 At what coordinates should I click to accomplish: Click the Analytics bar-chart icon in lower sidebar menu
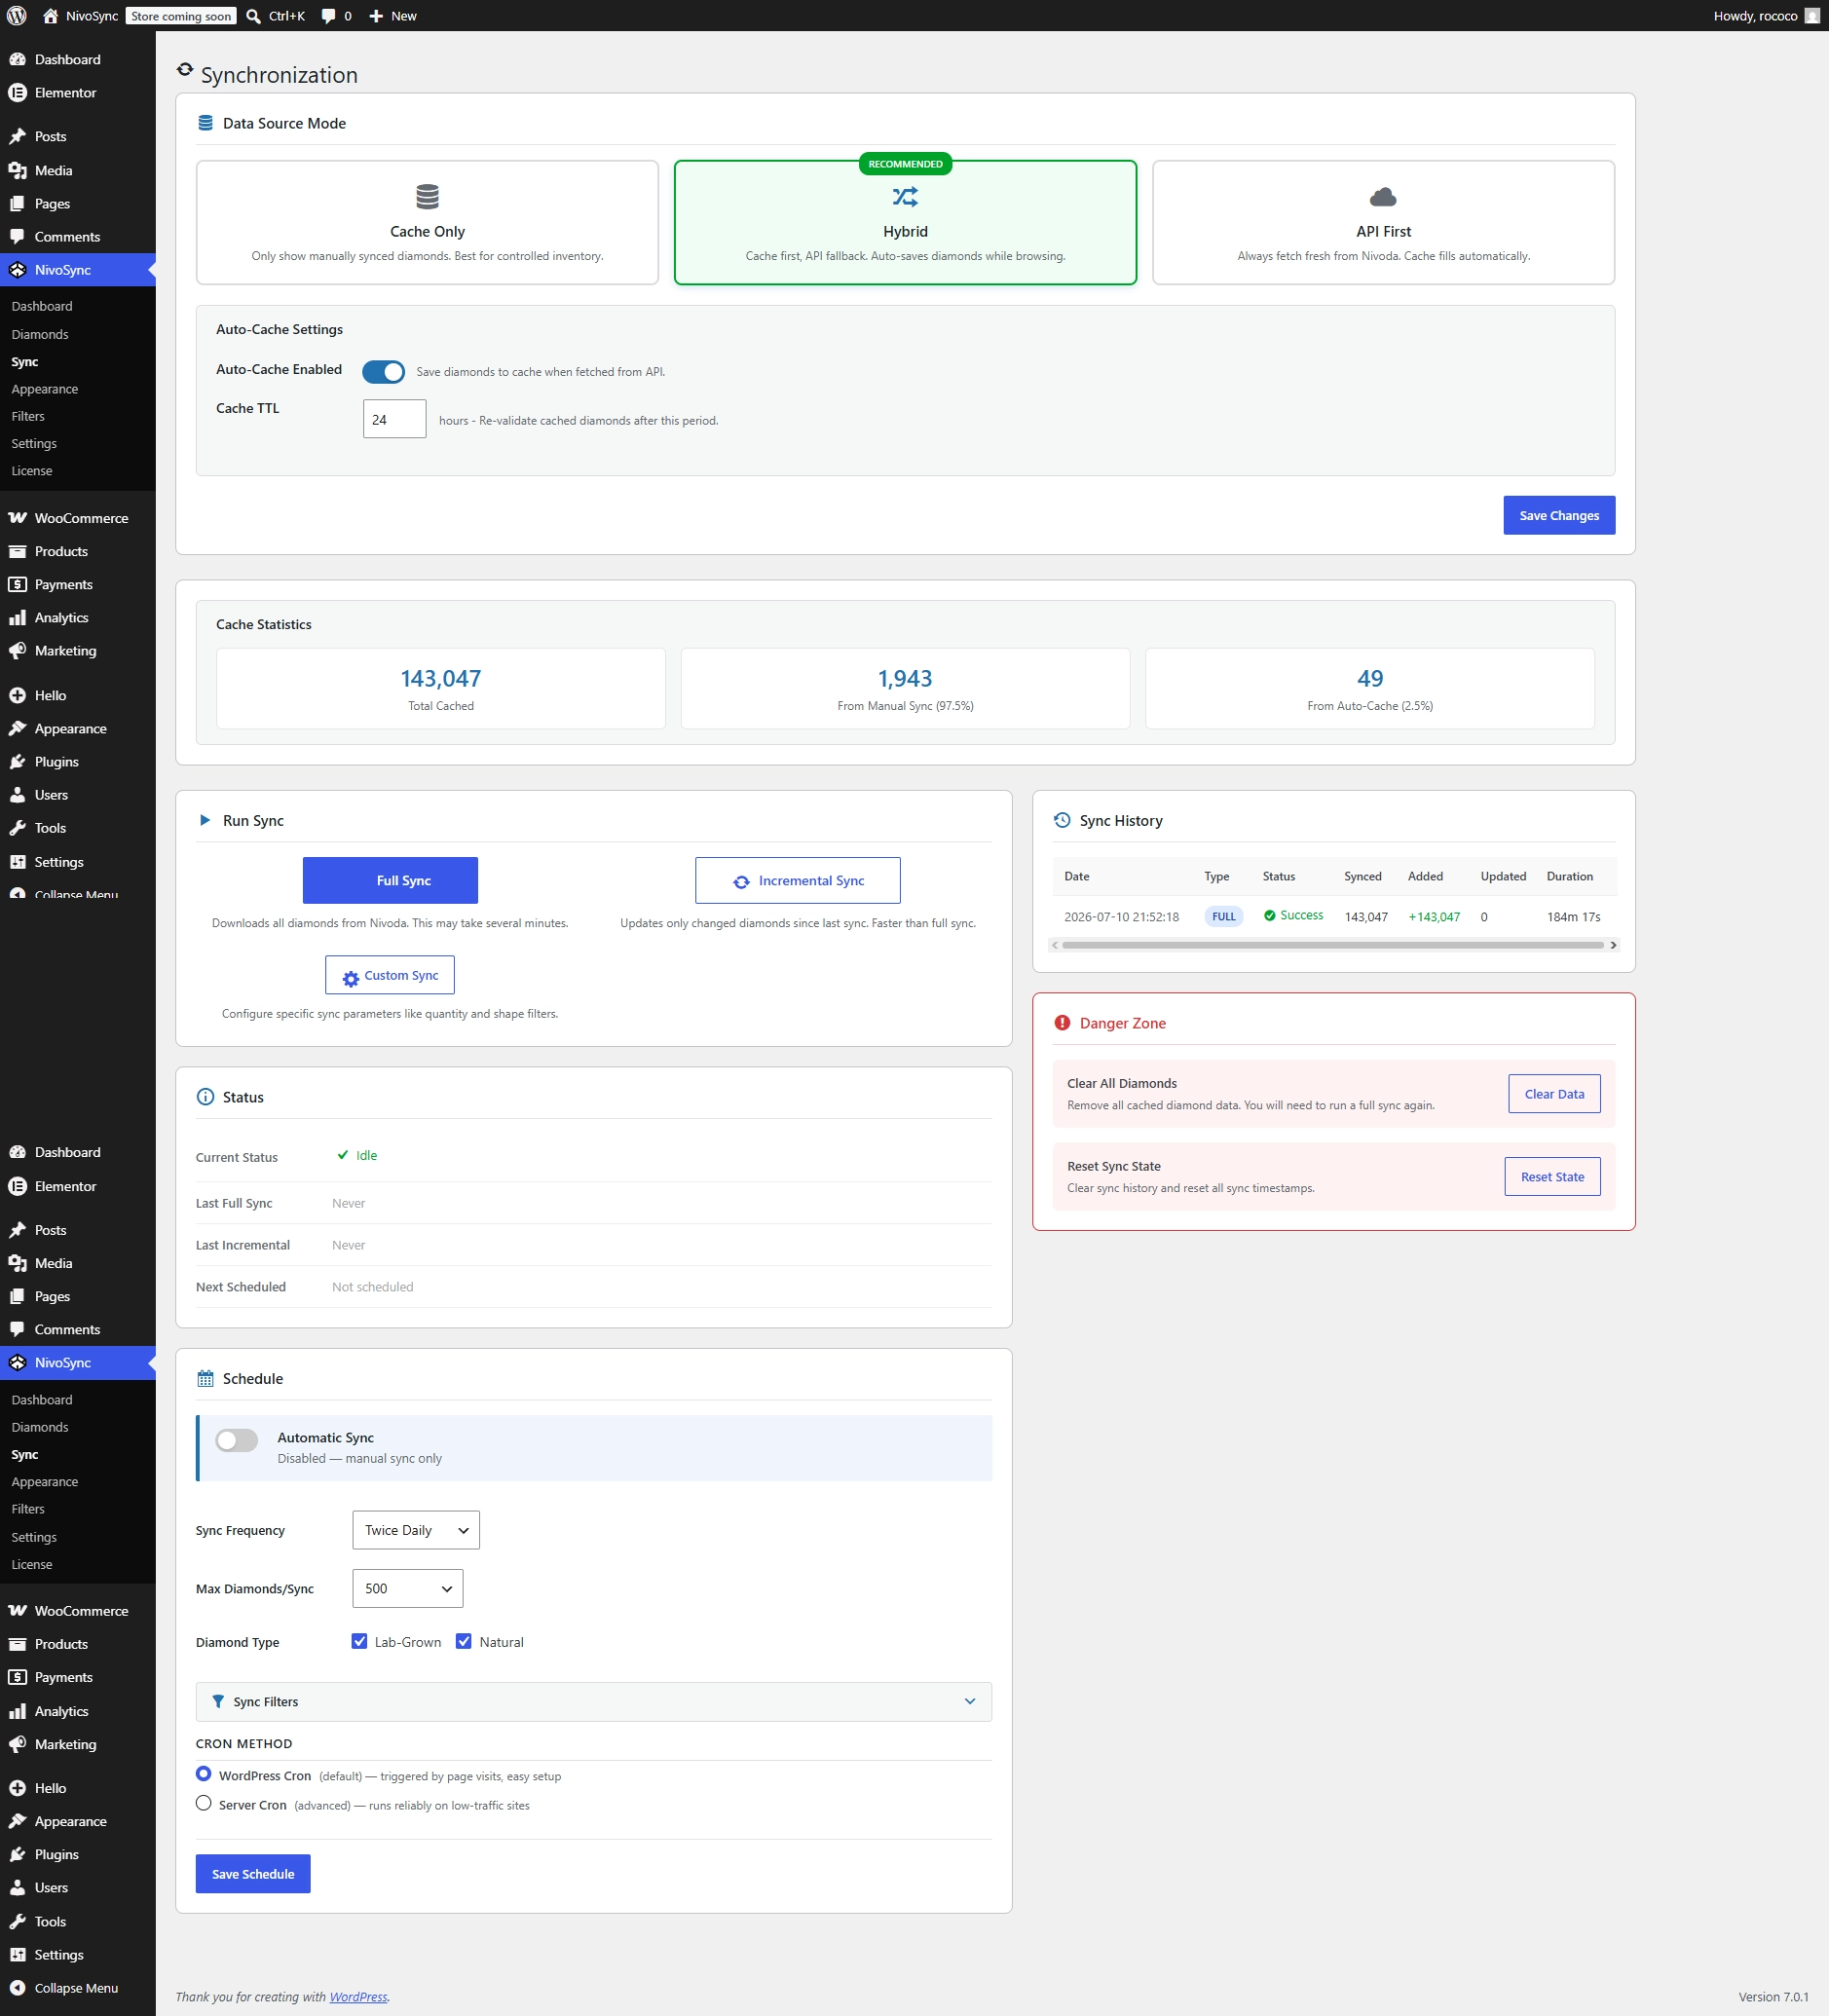pyautogui.click(x=17, y=1712)
